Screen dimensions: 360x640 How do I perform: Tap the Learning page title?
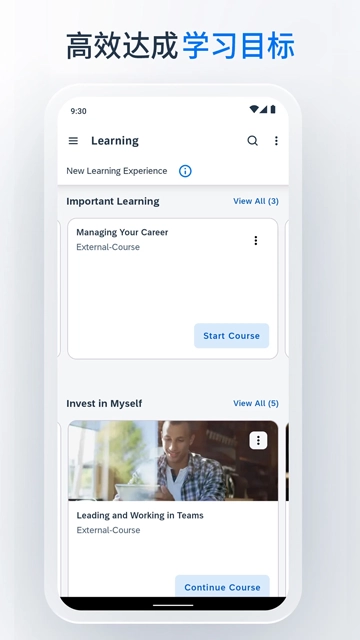click(x=115, y=141)
